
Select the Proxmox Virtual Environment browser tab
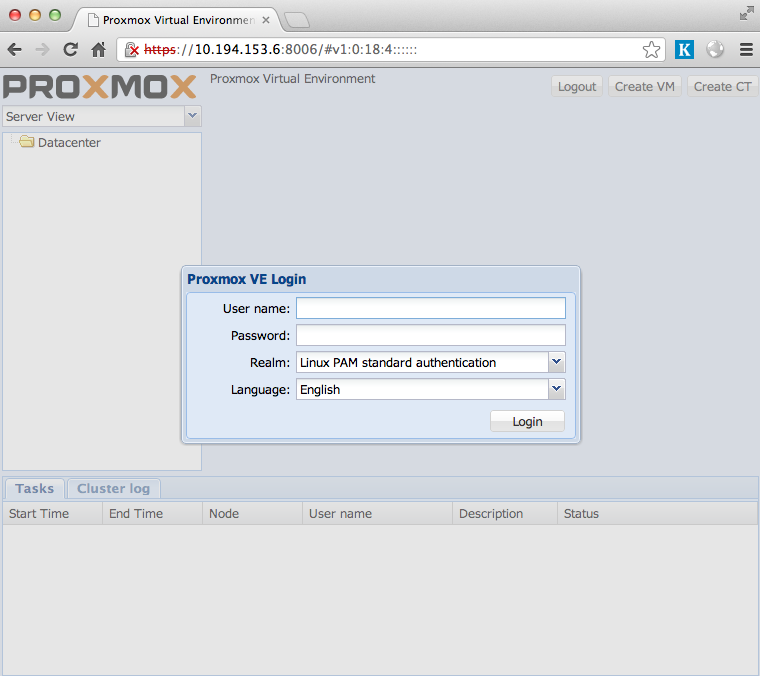[x=177, y=20]
